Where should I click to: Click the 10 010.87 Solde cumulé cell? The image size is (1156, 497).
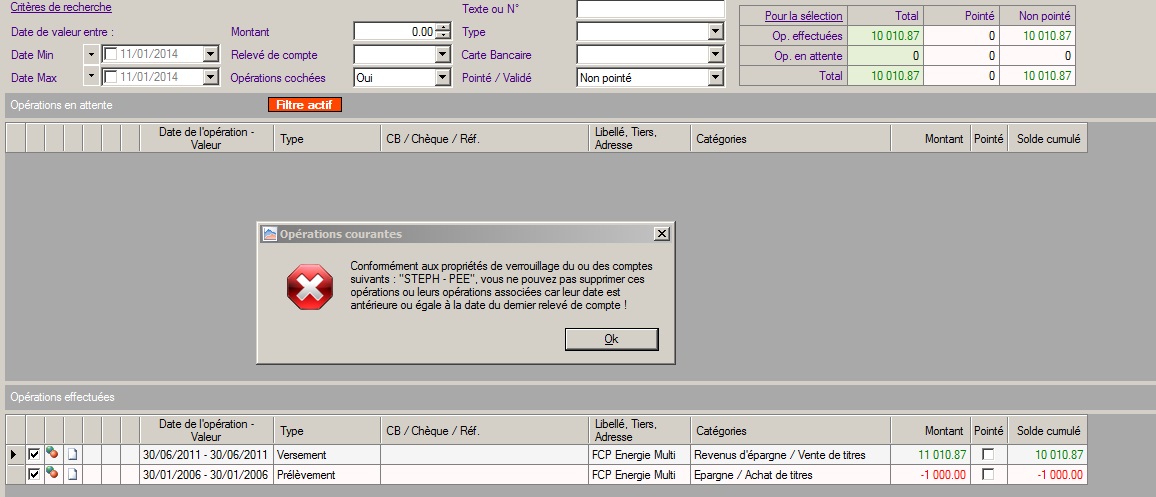pos(1048,454)
